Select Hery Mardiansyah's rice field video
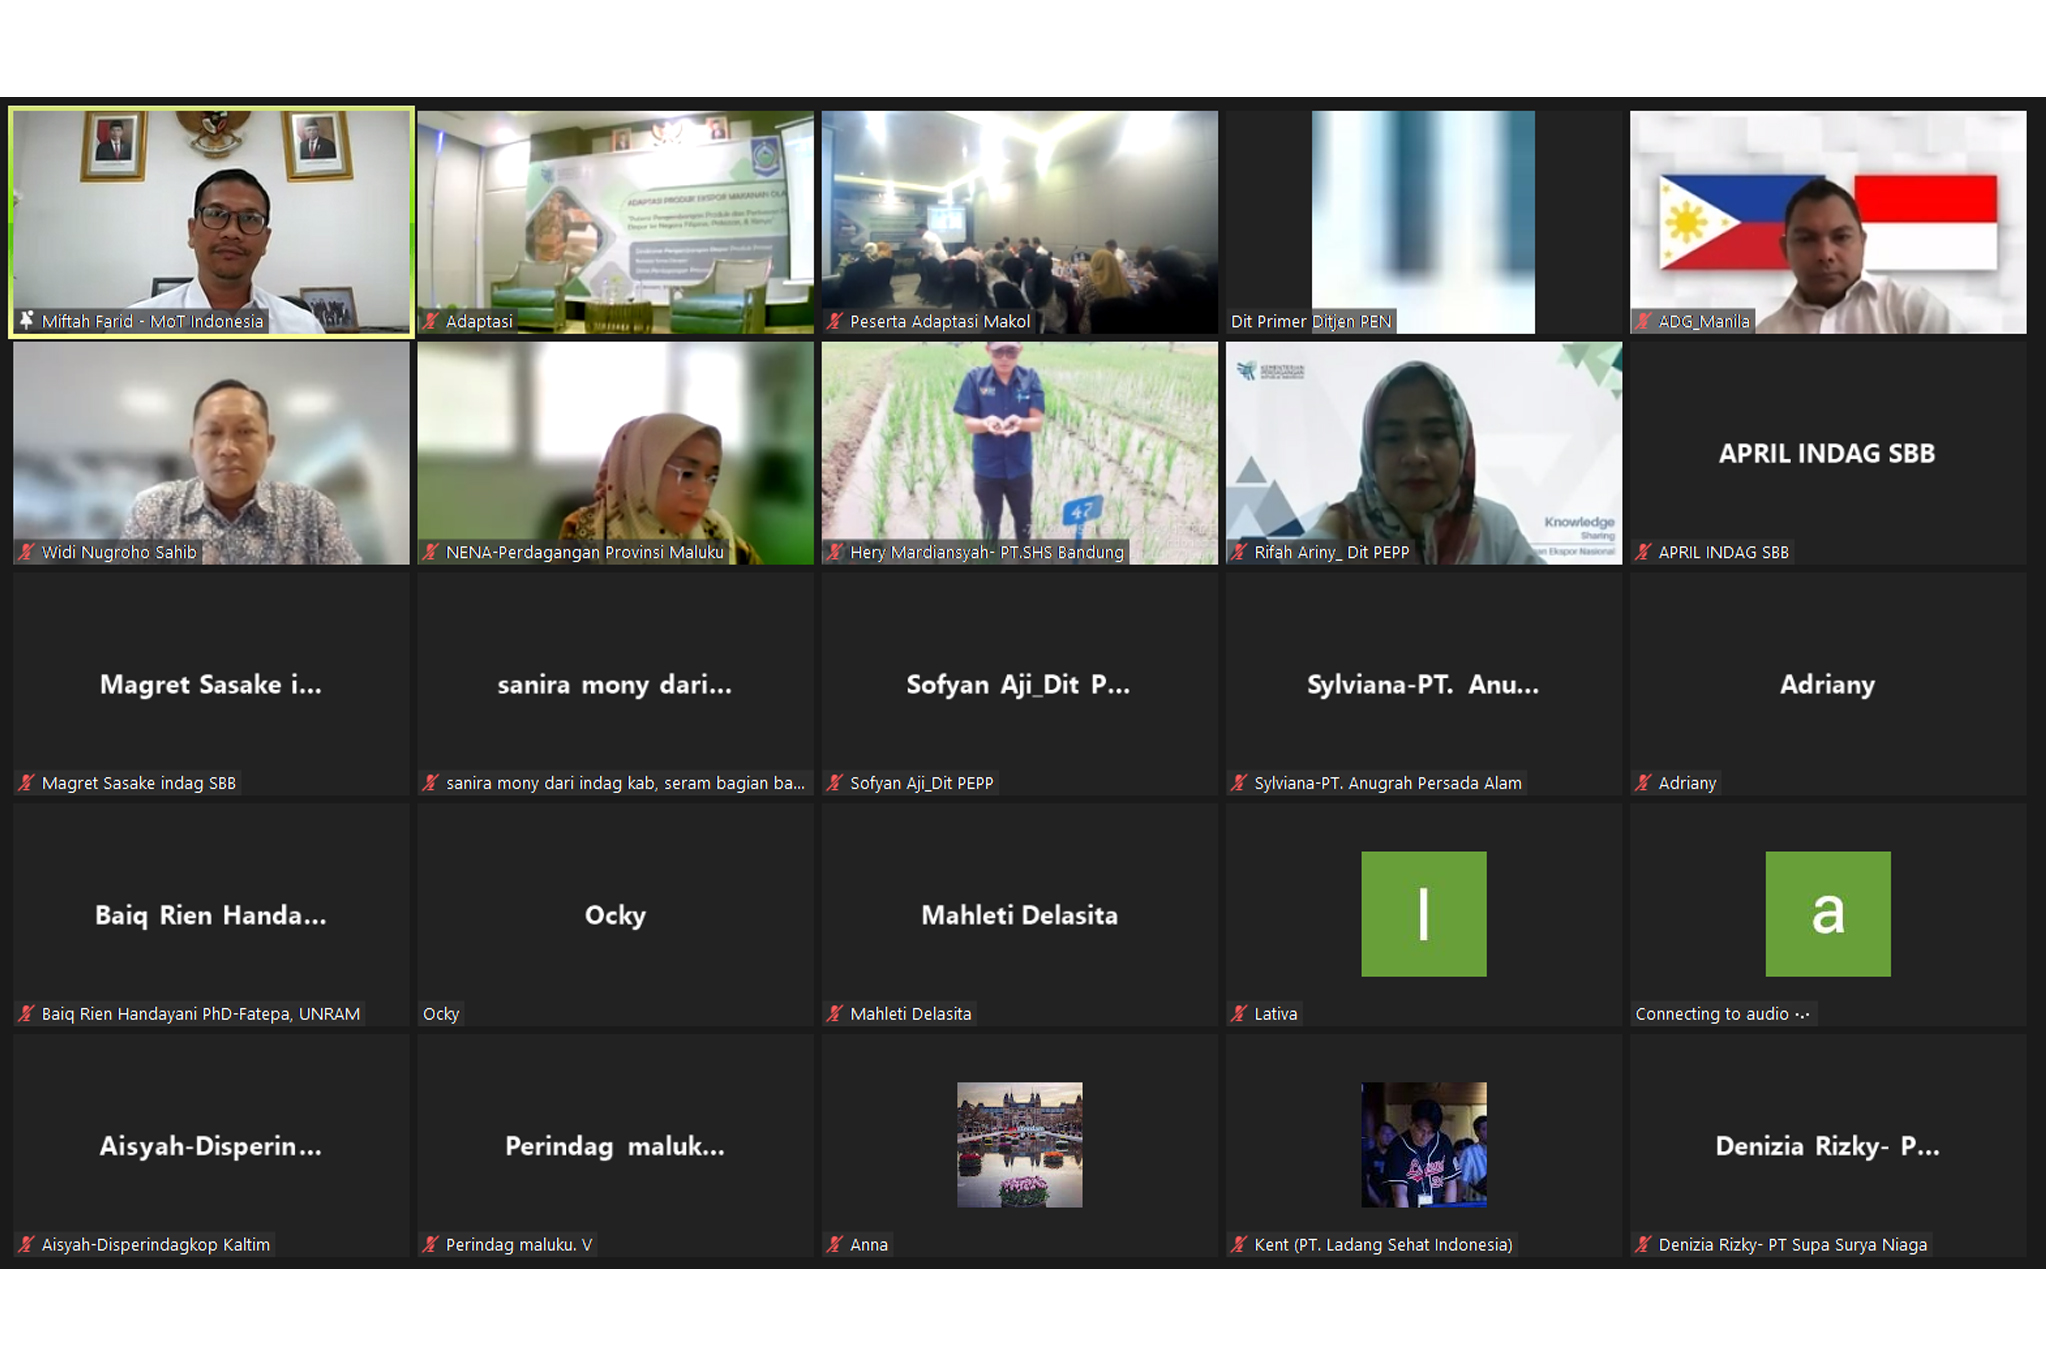The height and width of the screenshot is (1365, 2048). [x=1019, y=445]
